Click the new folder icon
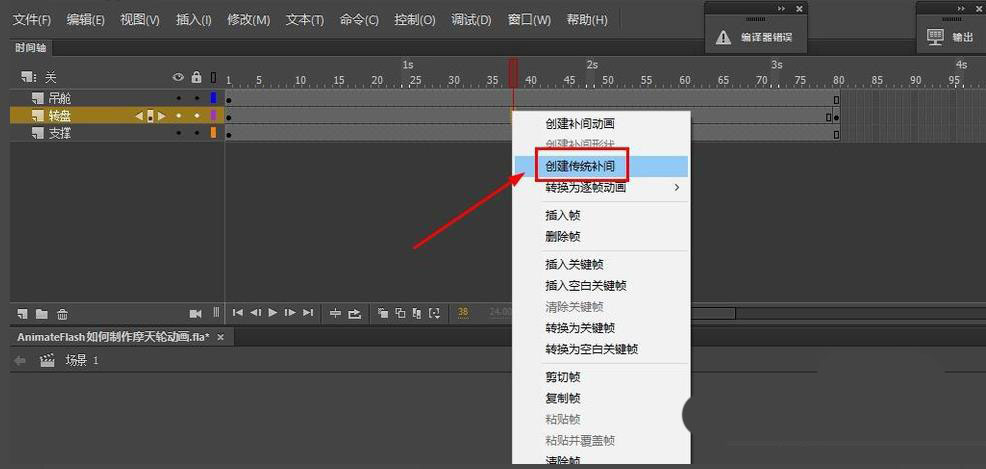This screenshot has width=986, height=469. pos(42,314)
